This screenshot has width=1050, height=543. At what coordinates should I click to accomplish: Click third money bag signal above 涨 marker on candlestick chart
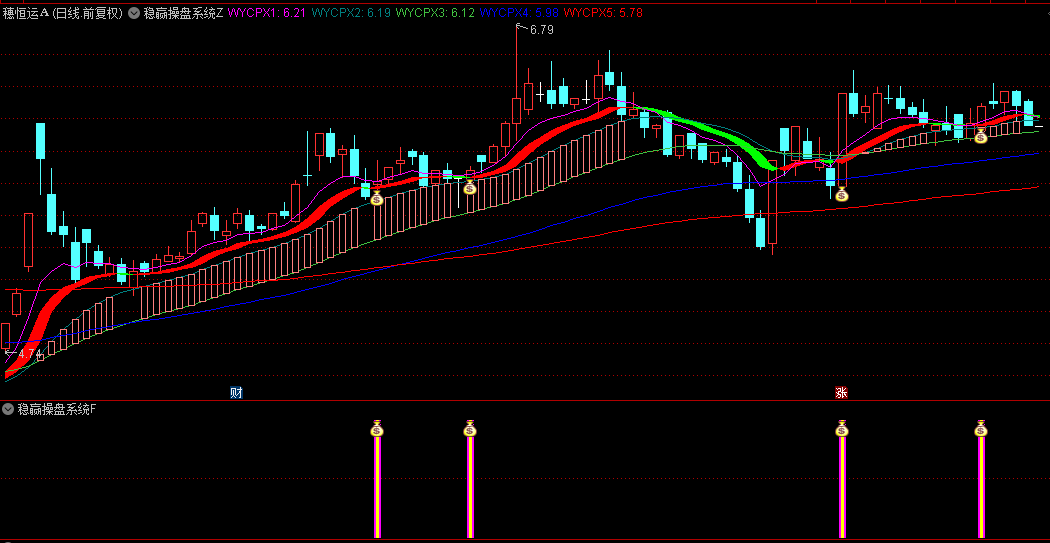[x=842, y=195]
